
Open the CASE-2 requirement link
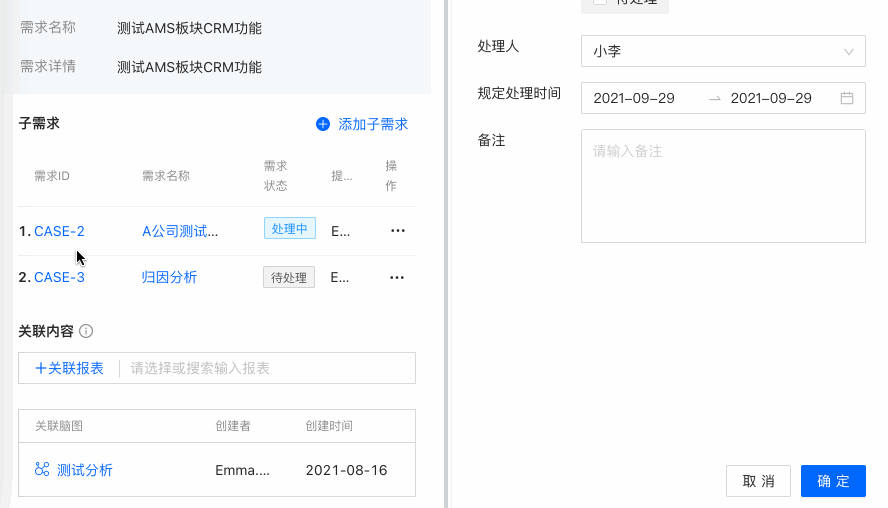(59, 231)
